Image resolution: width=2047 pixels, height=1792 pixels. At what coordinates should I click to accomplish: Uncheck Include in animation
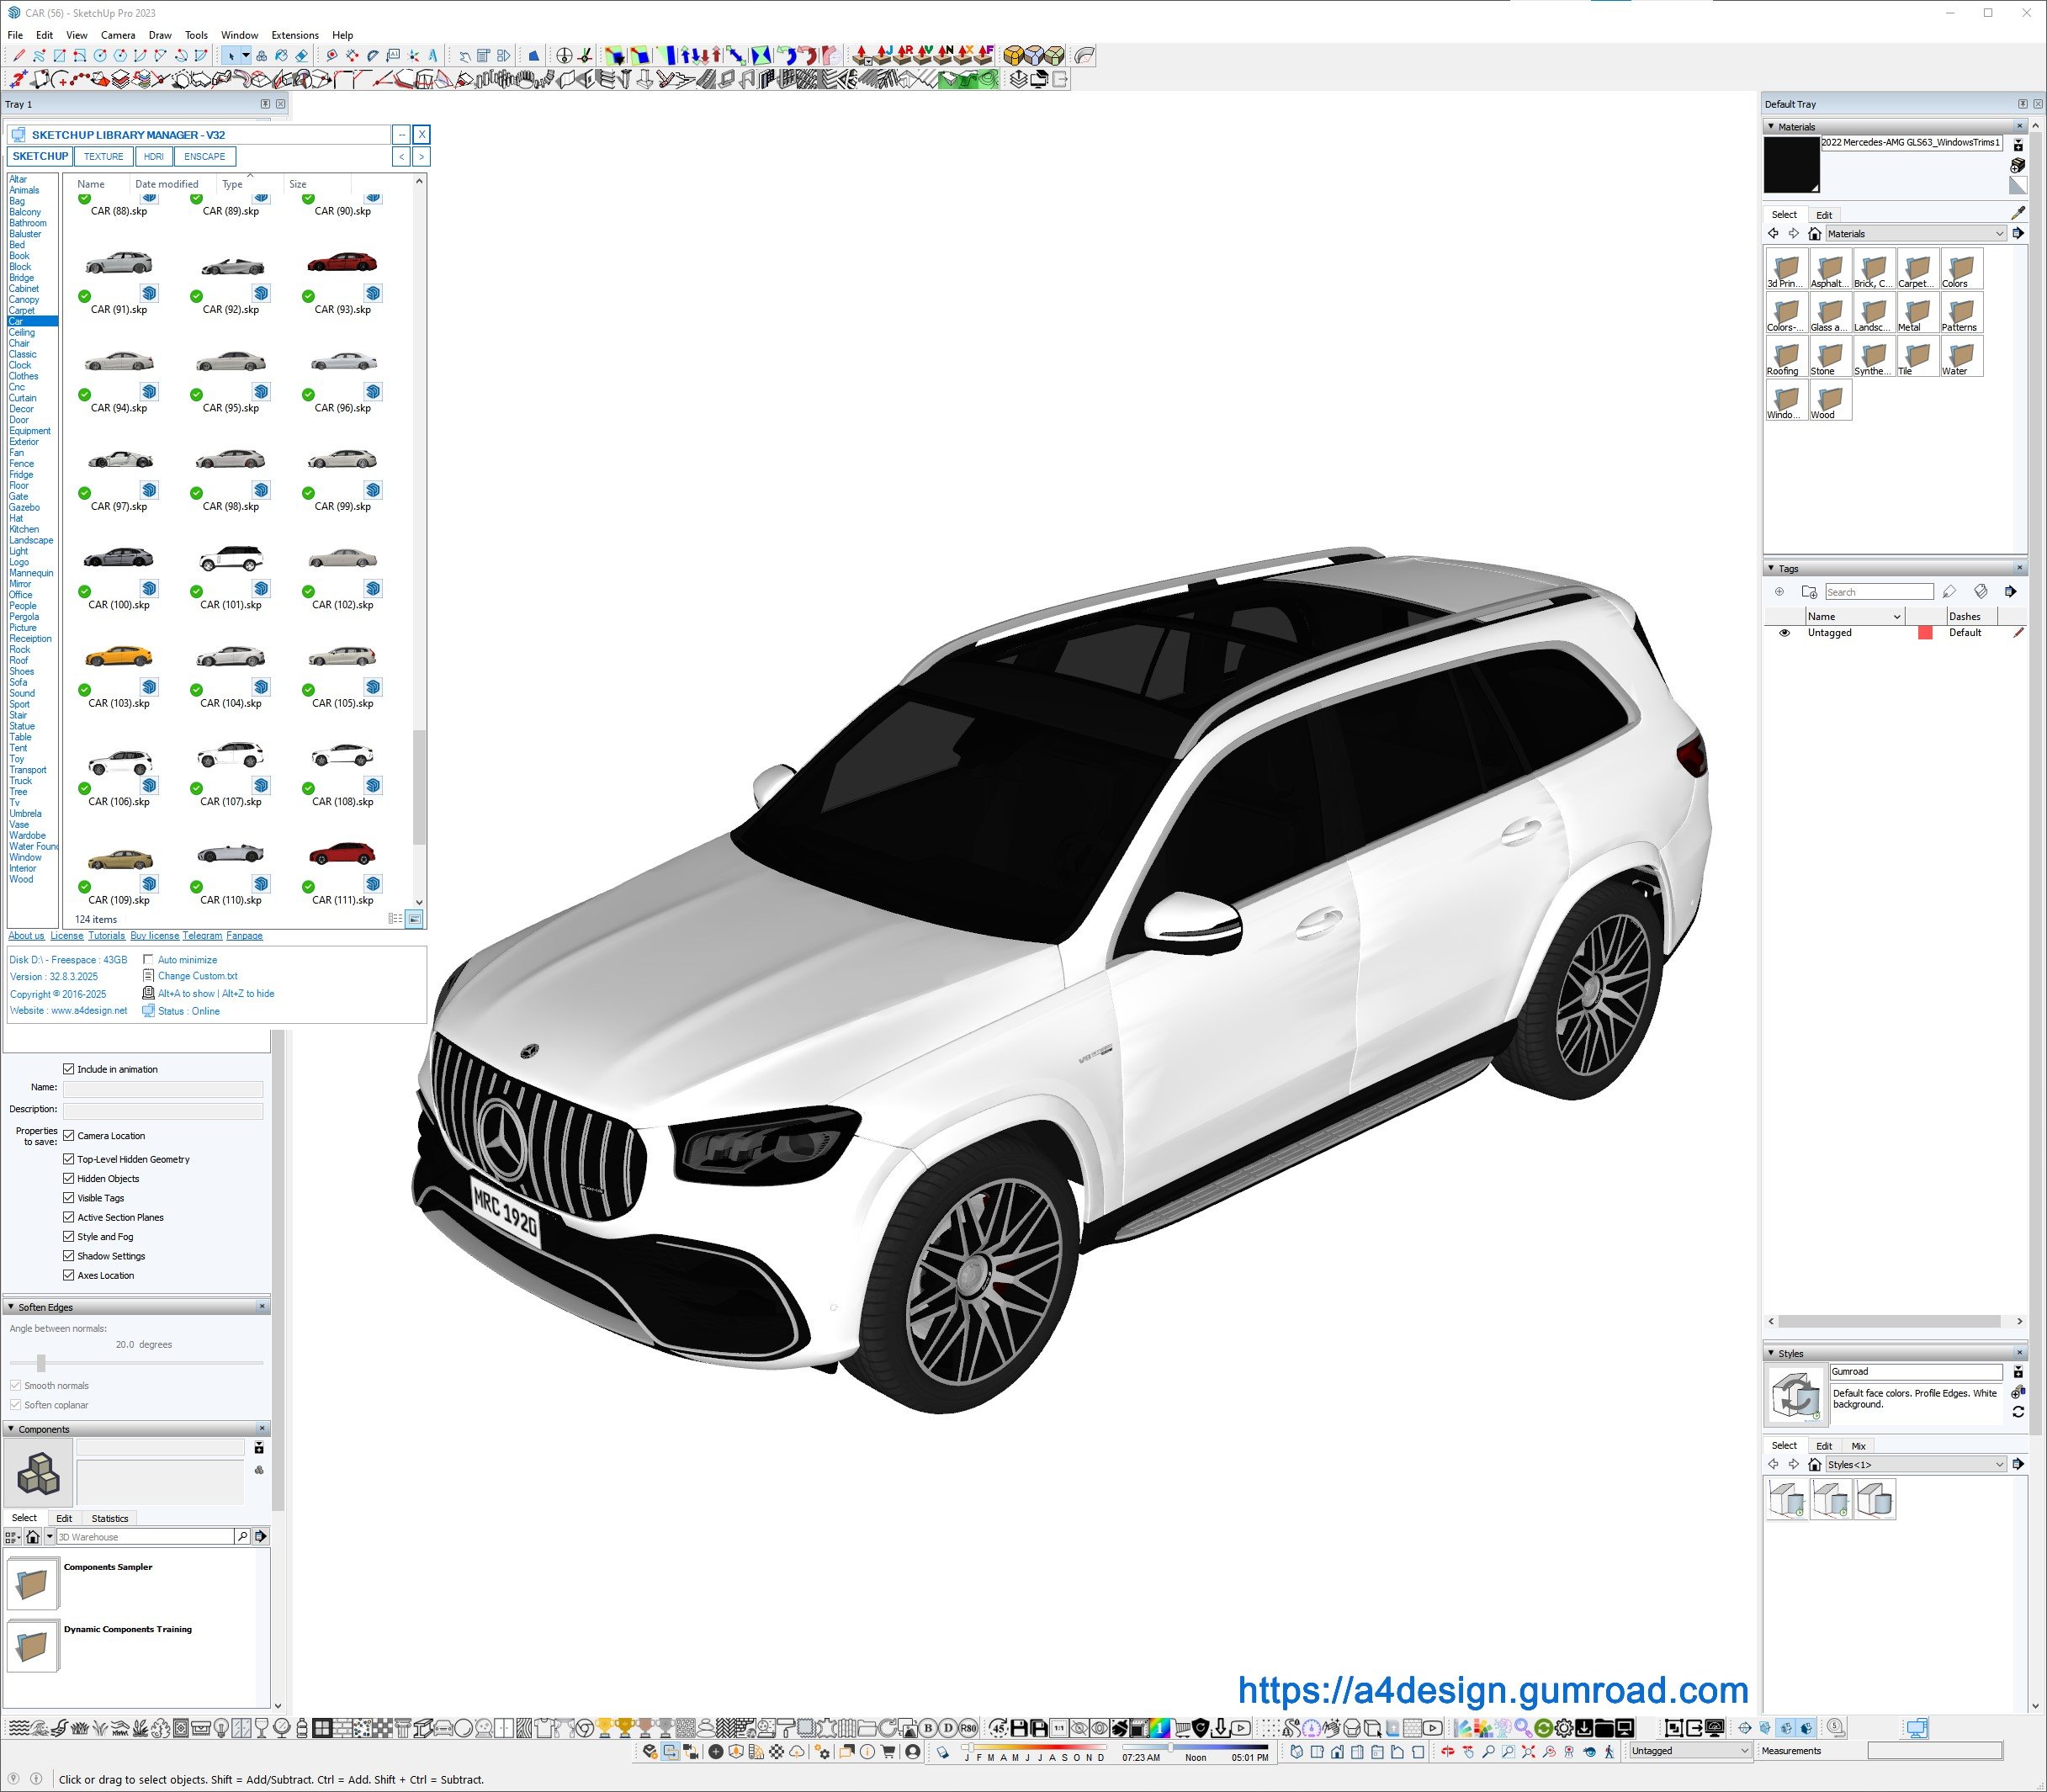tap(69, 1069)
